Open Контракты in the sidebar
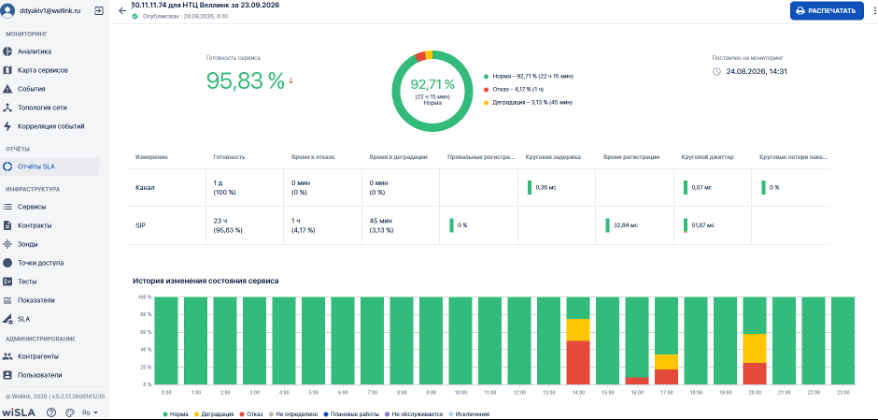The image size is (878, 420). tap(35, 226)
